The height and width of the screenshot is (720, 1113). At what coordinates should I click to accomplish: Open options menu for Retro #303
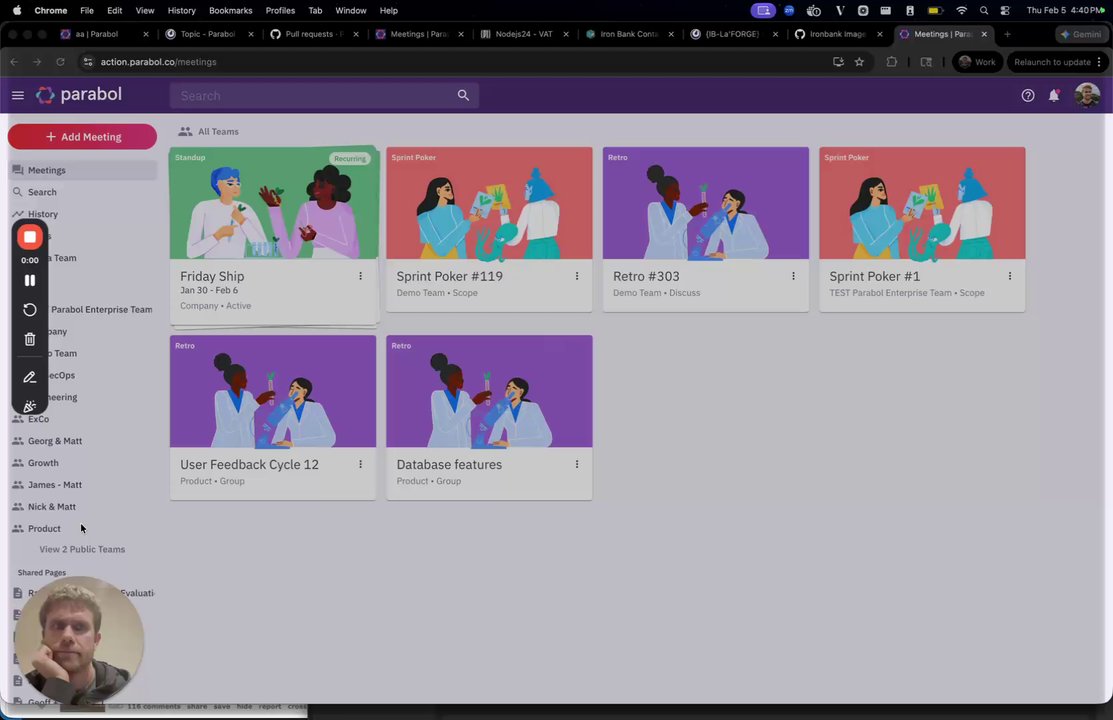click(793, 276)
